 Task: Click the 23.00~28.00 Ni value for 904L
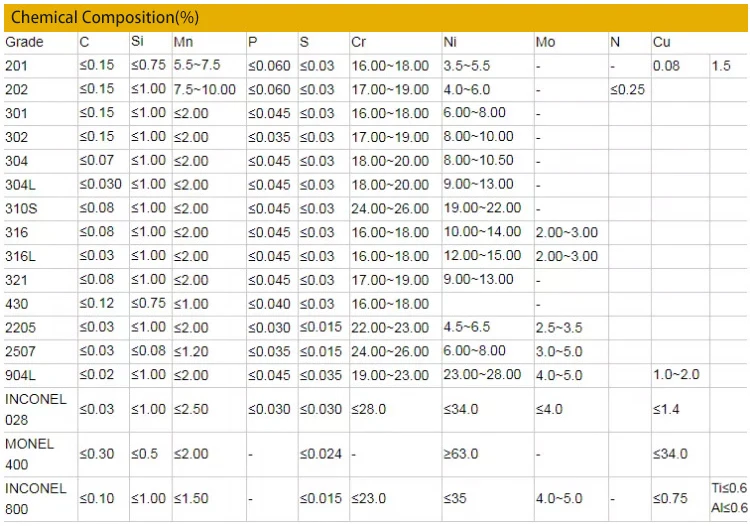coord(482,374)
